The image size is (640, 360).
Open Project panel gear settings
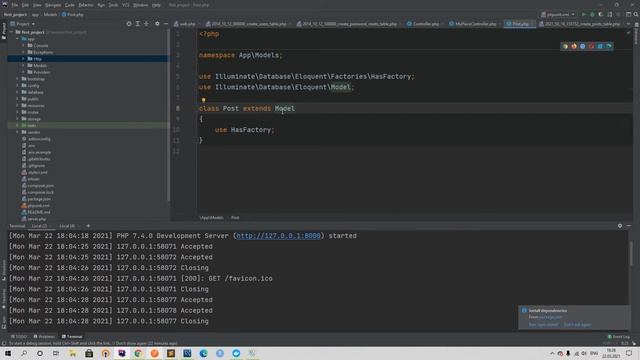point(157,24)
